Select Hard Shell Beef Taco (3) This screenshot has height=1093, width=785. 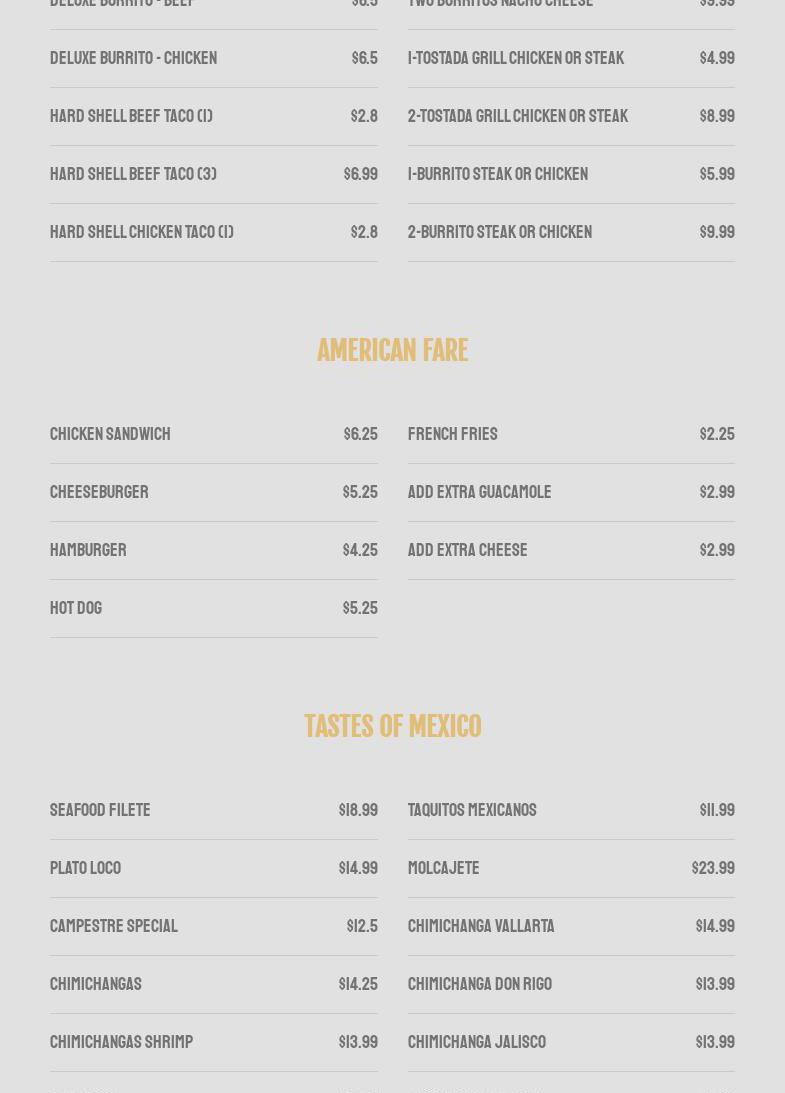pos(133,174)
